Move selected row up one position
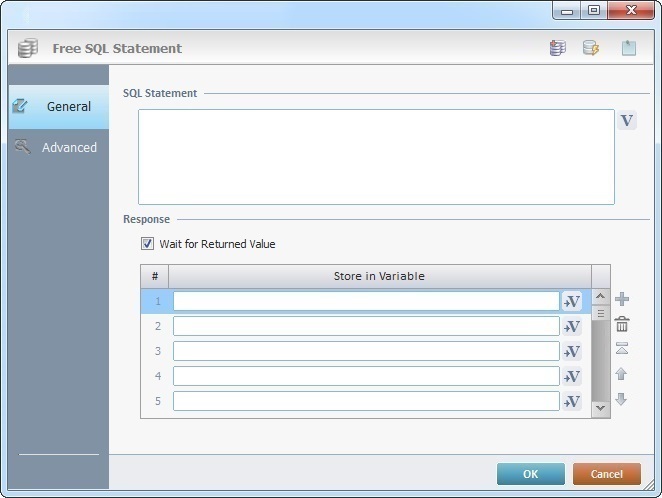This screenshot has height=498, width=662. click(621, 374)
